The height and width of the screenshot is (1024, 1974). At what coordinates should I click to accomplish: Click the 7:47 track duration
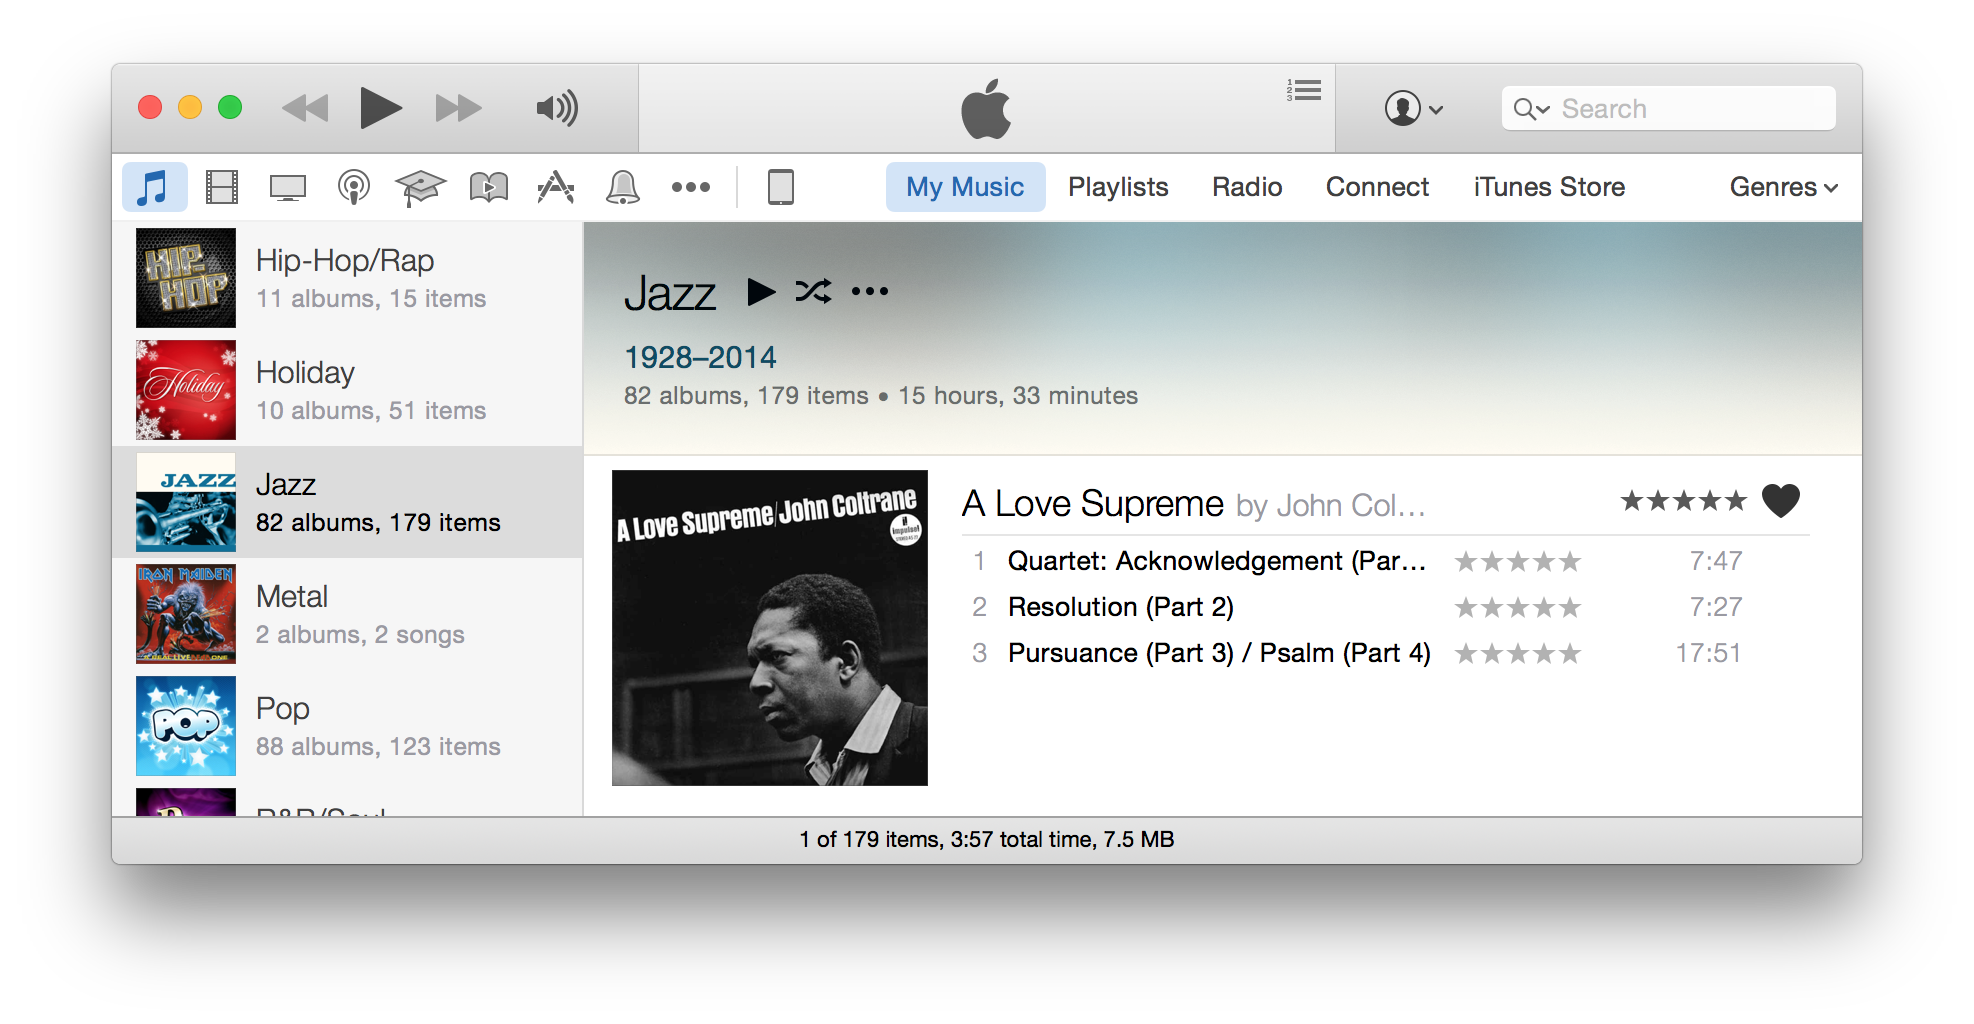[1716, 561]
